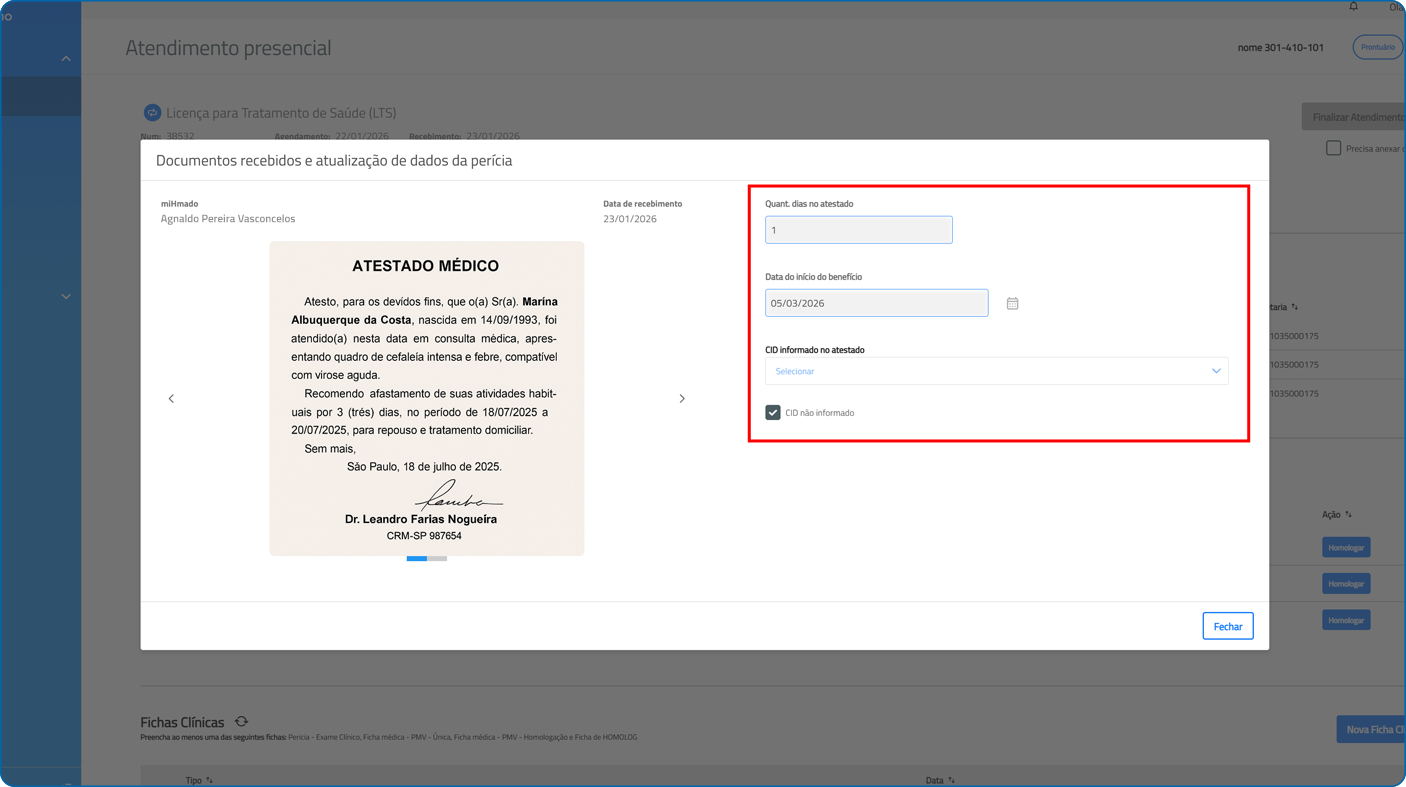The image size is (1406, 787).
Task: Open the notifications bell
Action: [1353, 7]
